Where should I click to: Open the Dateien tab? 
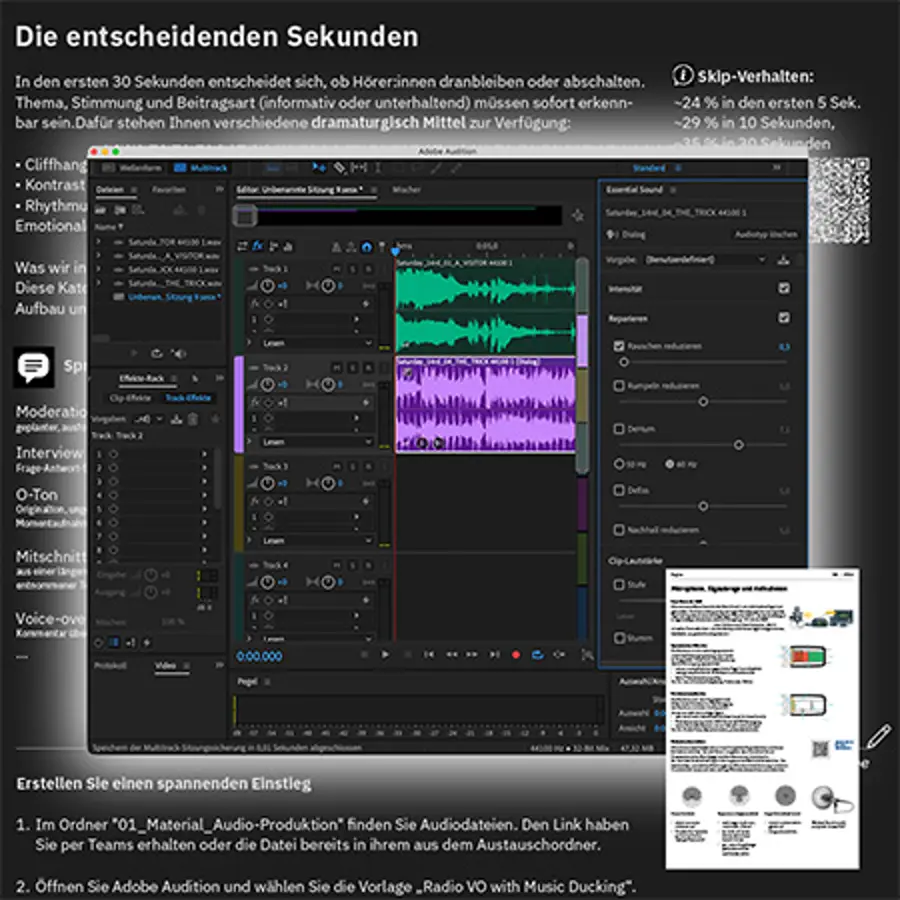110,189
